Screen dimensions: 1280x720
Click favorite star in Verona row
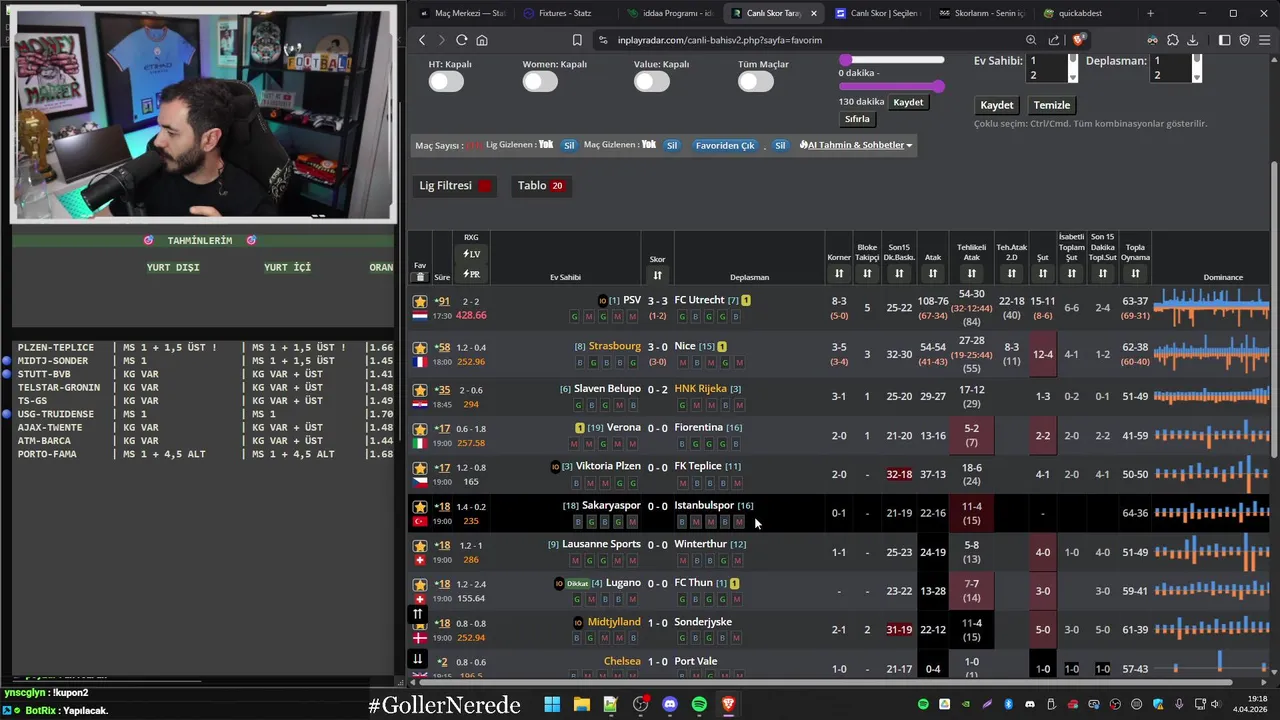pos(420,429)
